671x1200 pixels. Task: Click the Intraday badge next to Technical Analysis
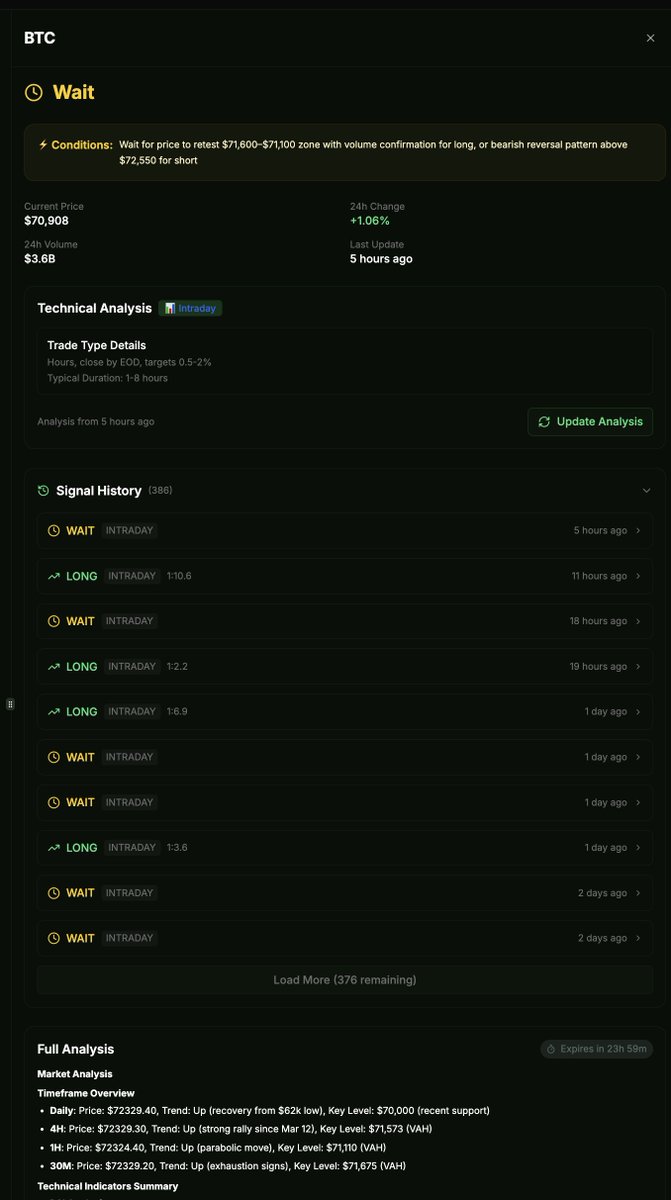pyautogui.click(x=190, y=308)
